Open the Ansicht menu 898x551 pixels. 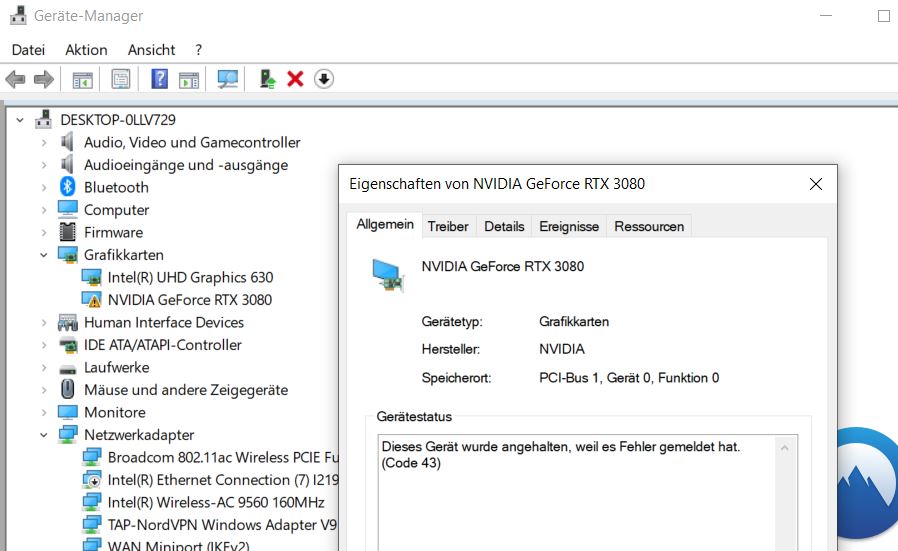[x=151, y=50]
